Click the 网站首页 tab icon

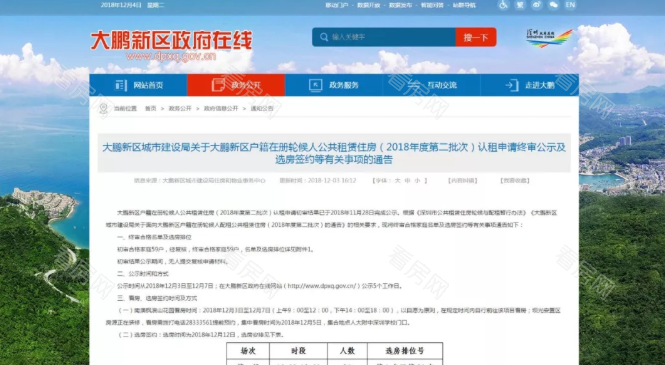[x=121, y=85]
